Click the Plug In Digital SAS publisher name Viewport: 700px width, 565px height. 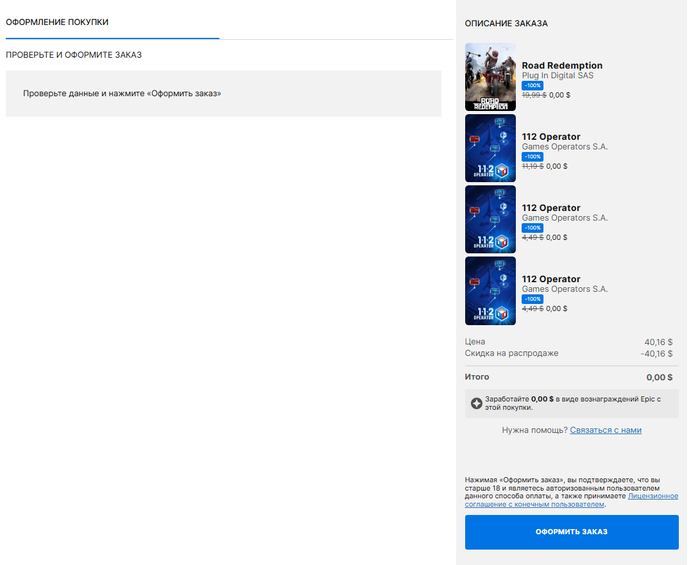(562, 76)
